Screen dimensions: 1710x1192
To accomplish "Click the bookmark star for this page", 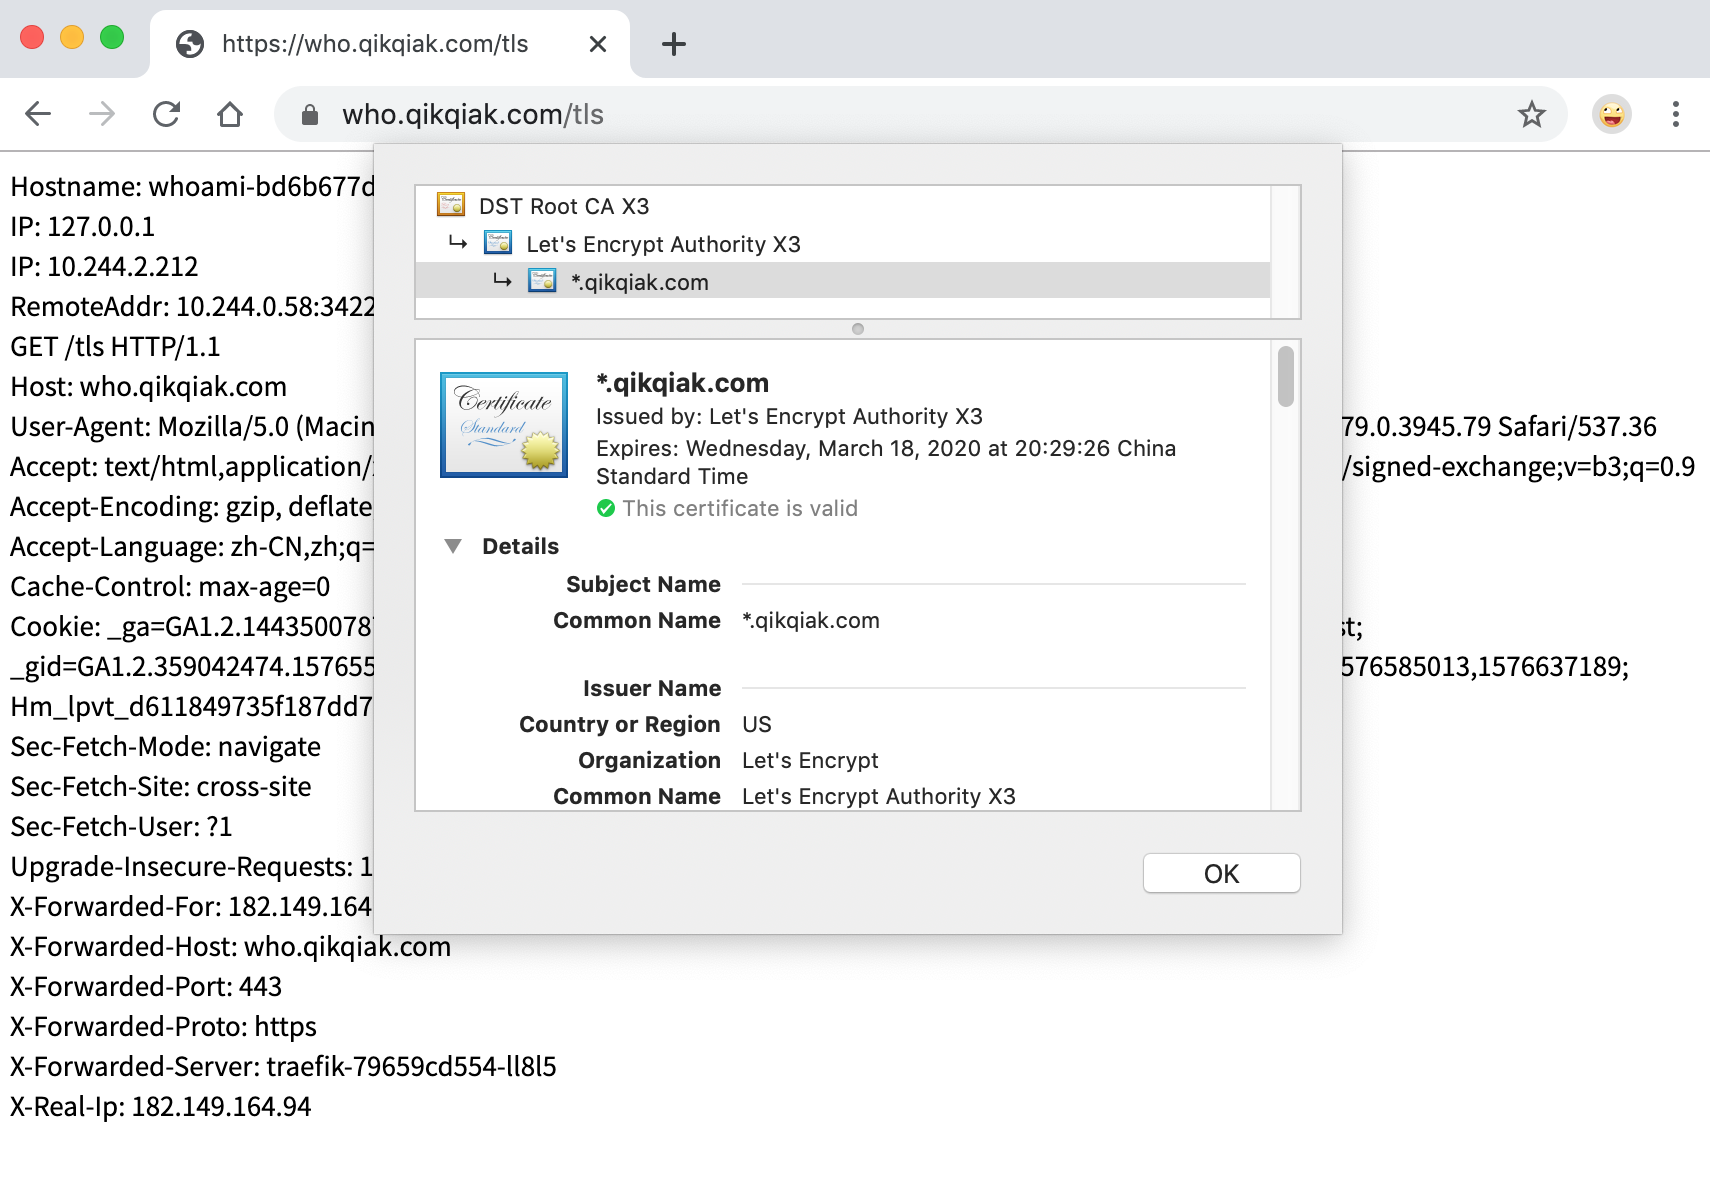I will 1532,114.
